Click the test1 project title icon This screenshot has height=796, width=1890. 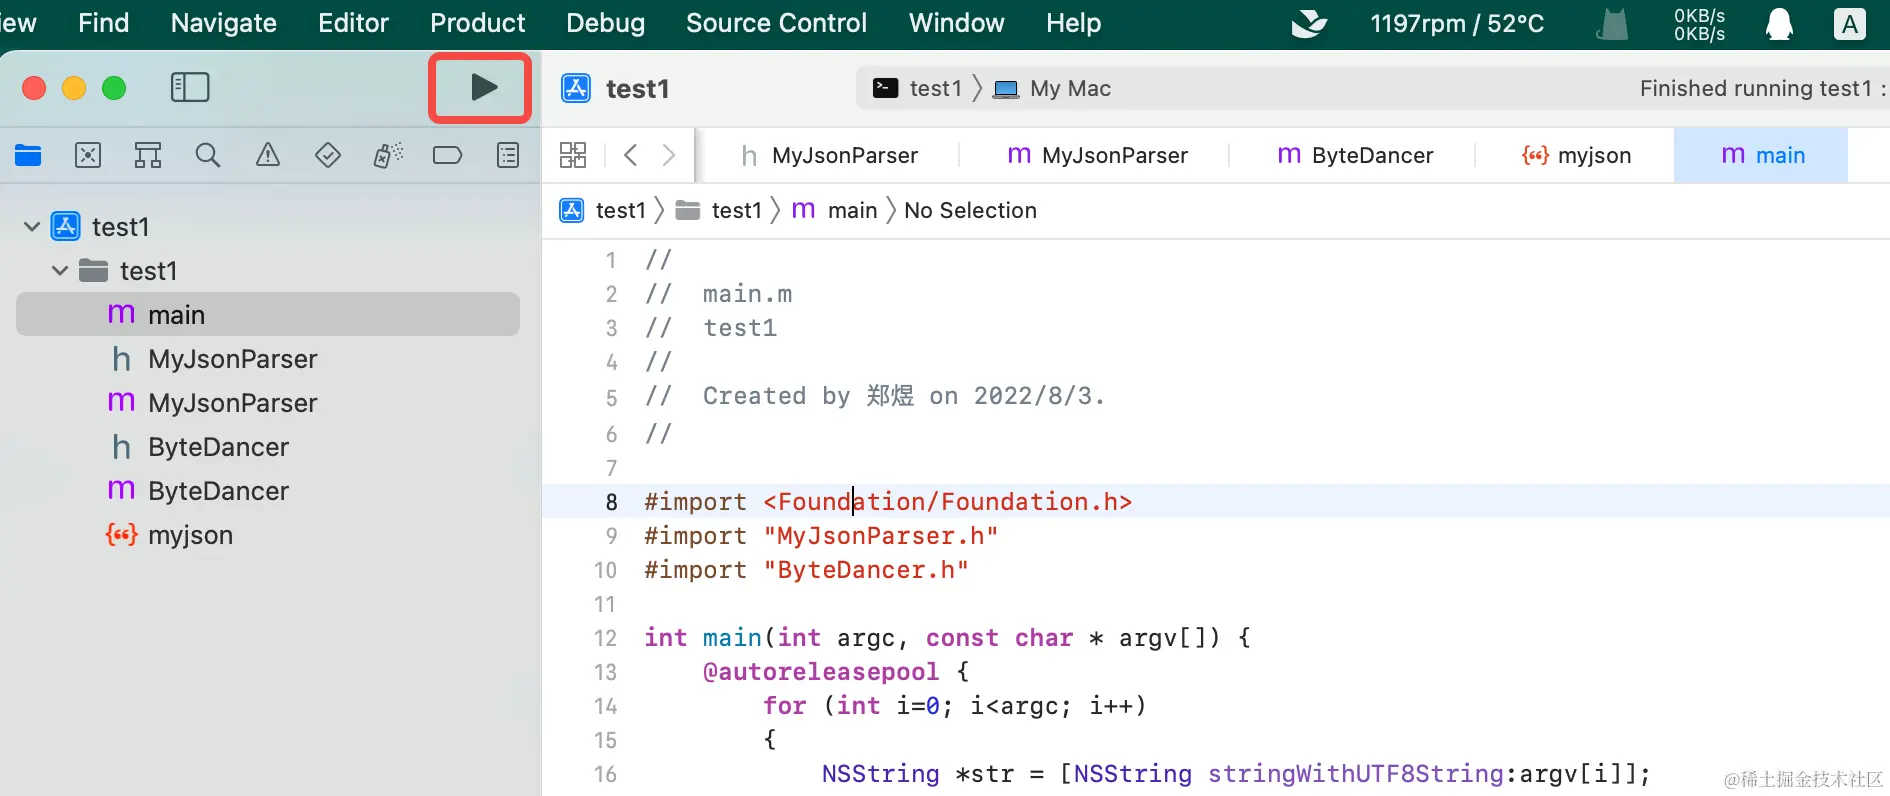point(576,88)
